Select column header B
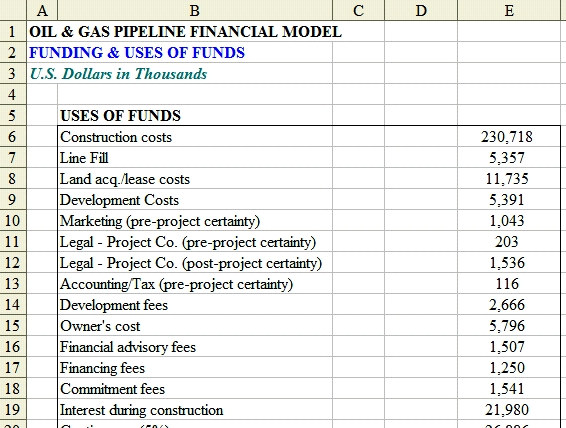 (x=195, y=10)
